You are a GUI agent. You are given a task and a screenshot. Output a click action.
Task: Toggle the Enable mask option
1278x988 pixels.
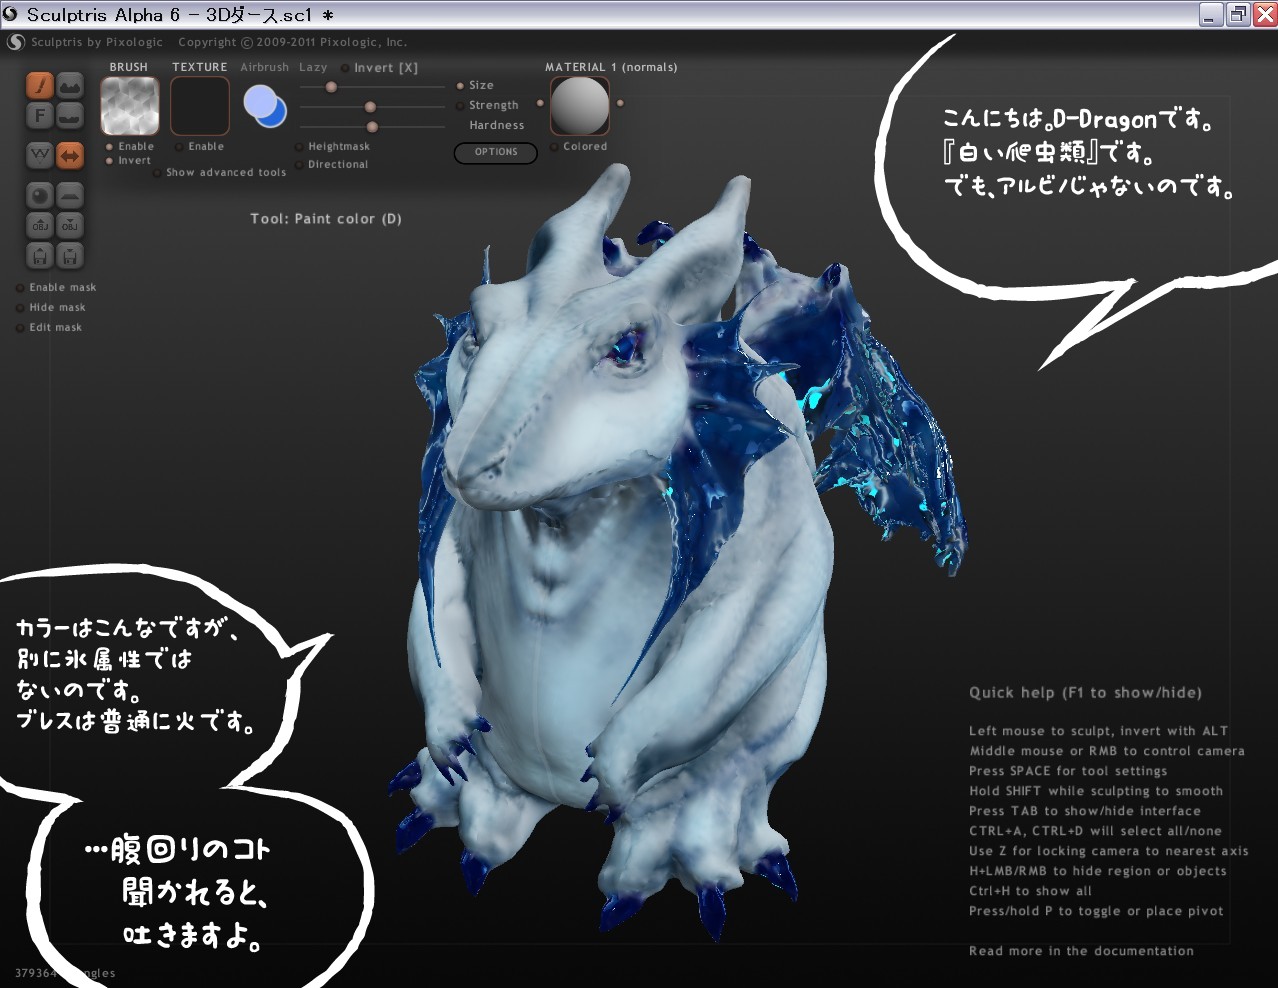(20, 288)
